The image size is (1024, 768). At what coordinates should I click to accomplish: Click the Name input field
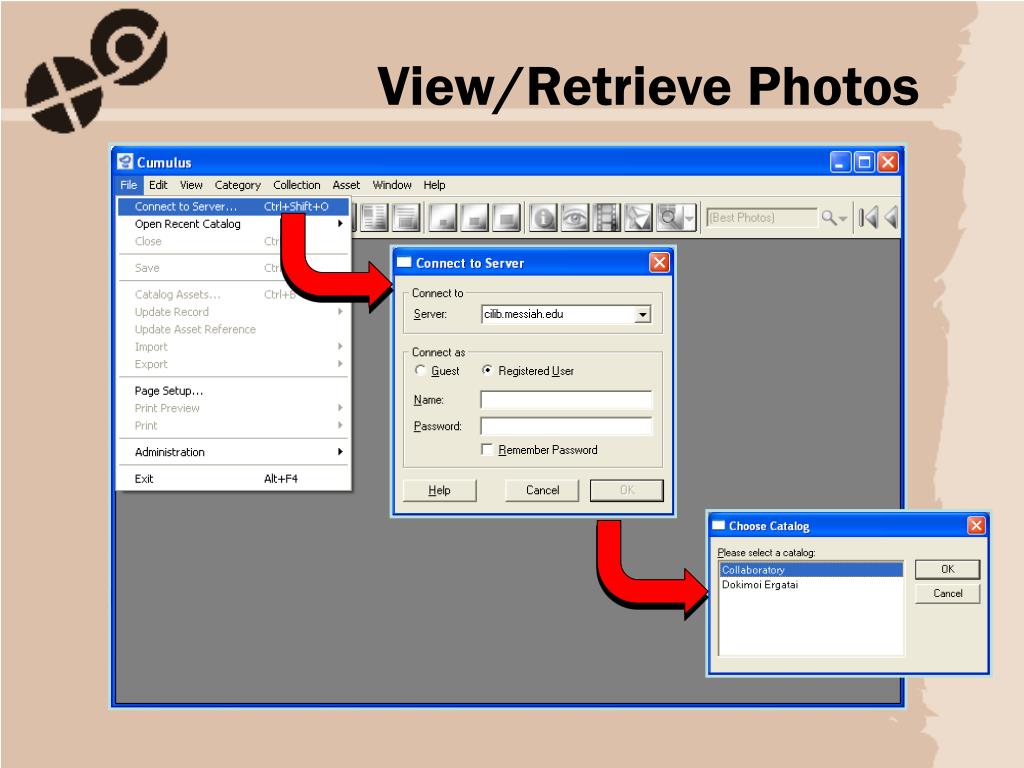point(566,400)
